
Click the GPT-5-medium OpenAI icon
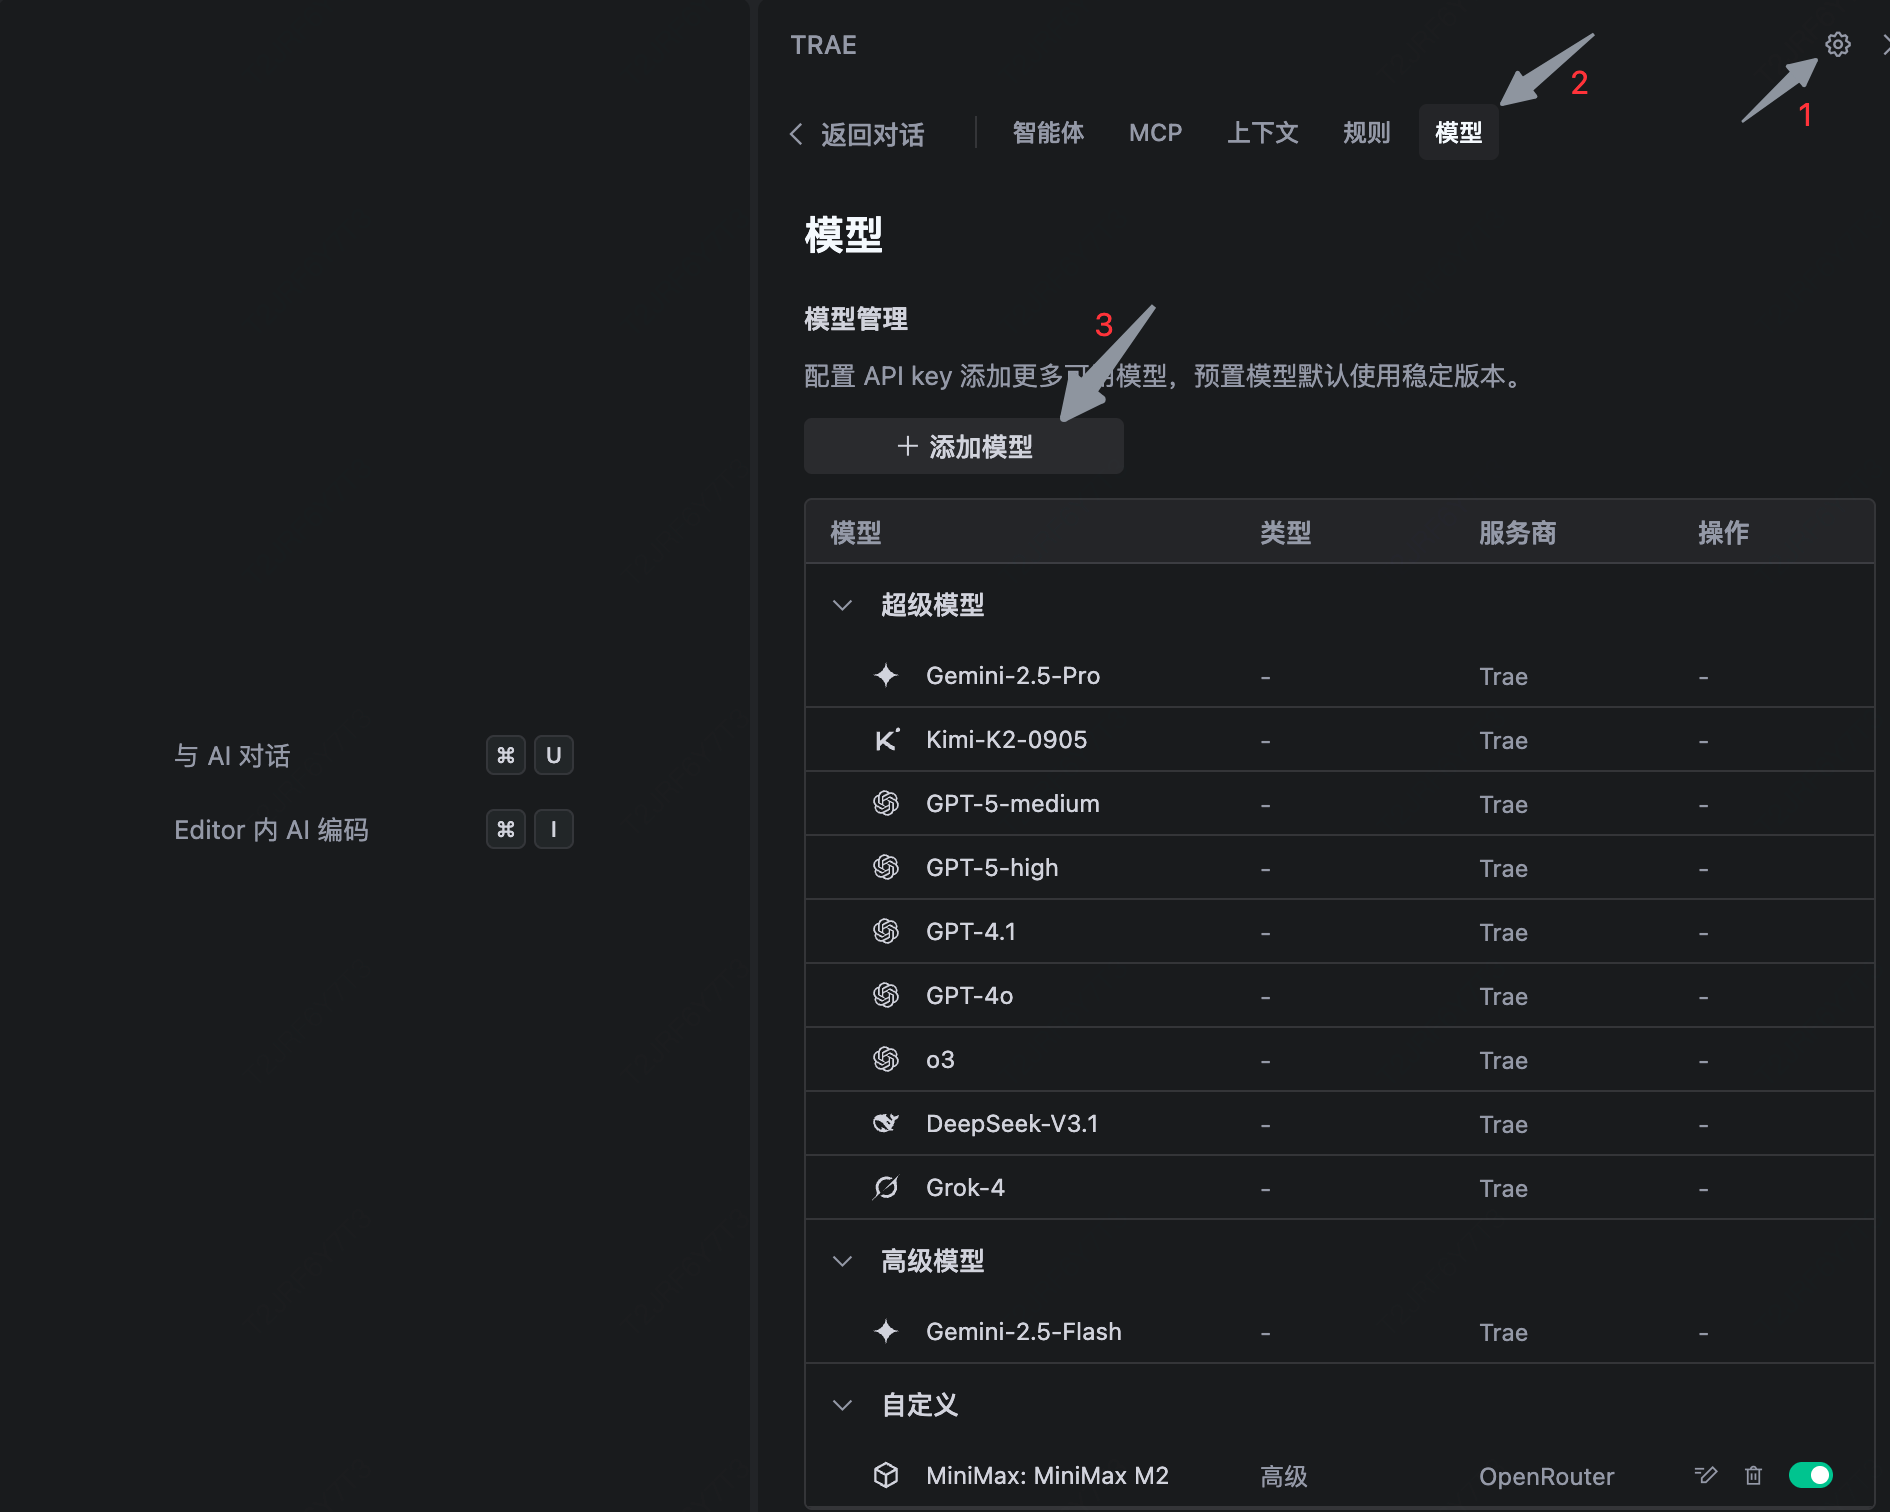tap(886, 804)
